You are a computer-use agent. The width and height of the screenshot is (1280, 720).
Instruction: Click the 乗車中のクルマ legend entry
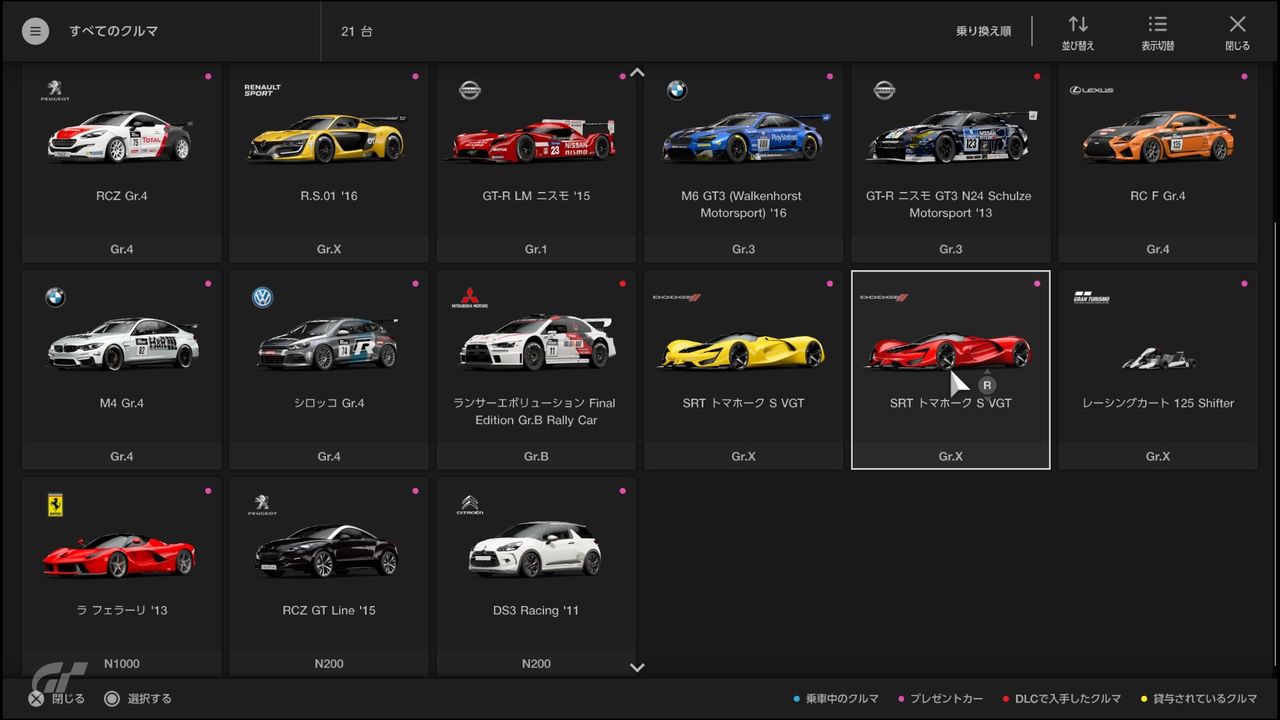coord(836,699)
